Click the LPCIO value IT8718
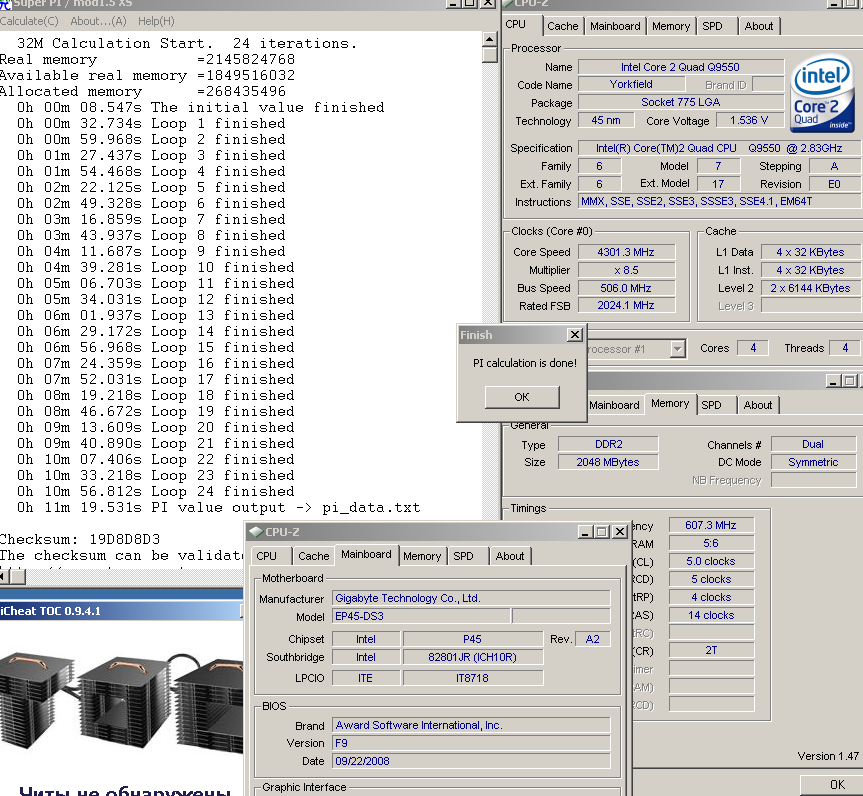The image size is (863, 796). (x=473, y=678)
